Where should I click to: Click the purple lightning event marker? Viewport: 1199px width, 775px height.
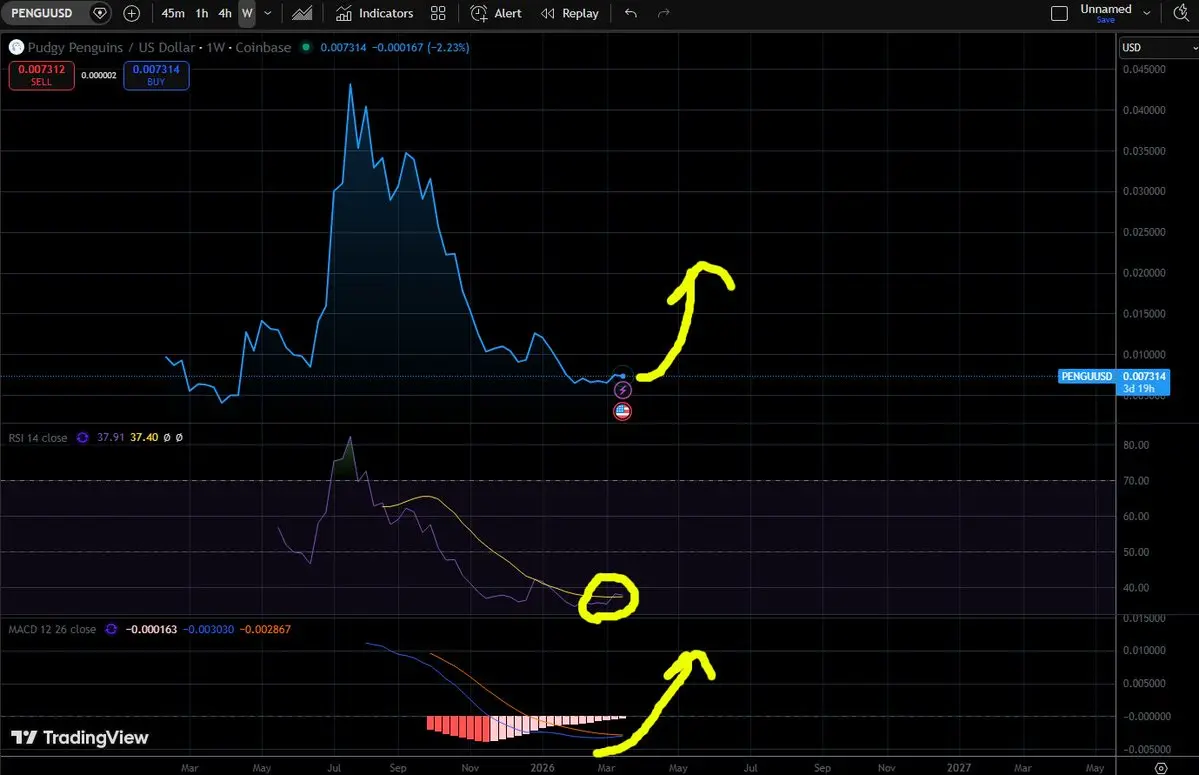(622, 391)
